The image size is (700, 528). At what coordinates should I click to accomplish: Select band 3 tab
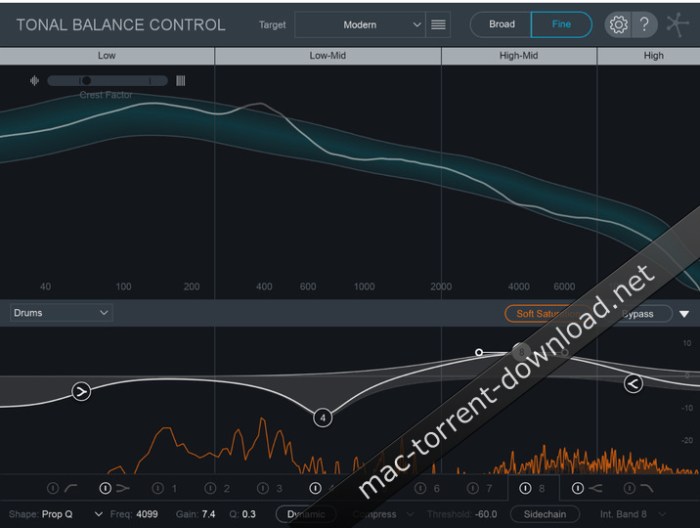pos(279,489)
